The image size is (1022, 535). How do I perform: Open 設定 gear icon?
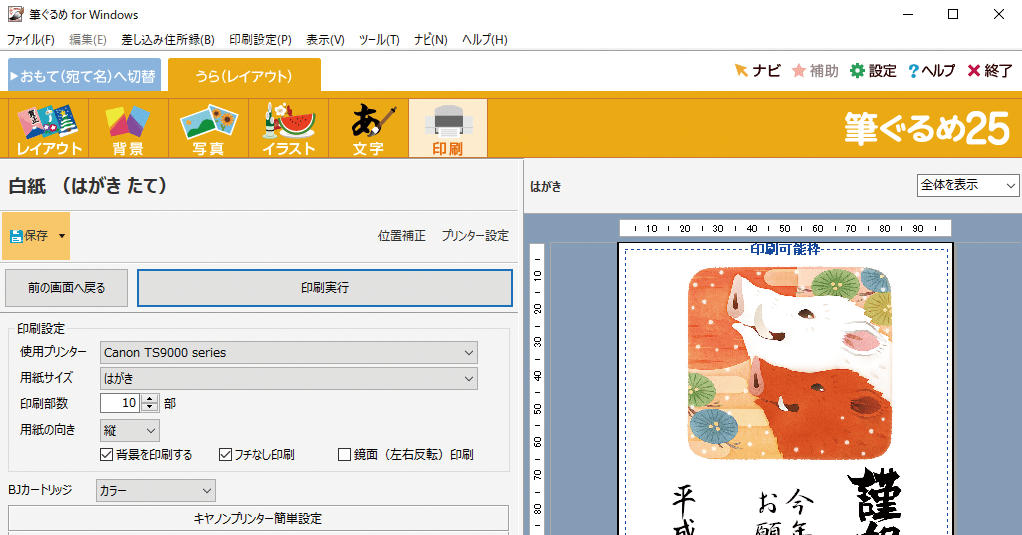pyautogui.click(x=857, y=70)
